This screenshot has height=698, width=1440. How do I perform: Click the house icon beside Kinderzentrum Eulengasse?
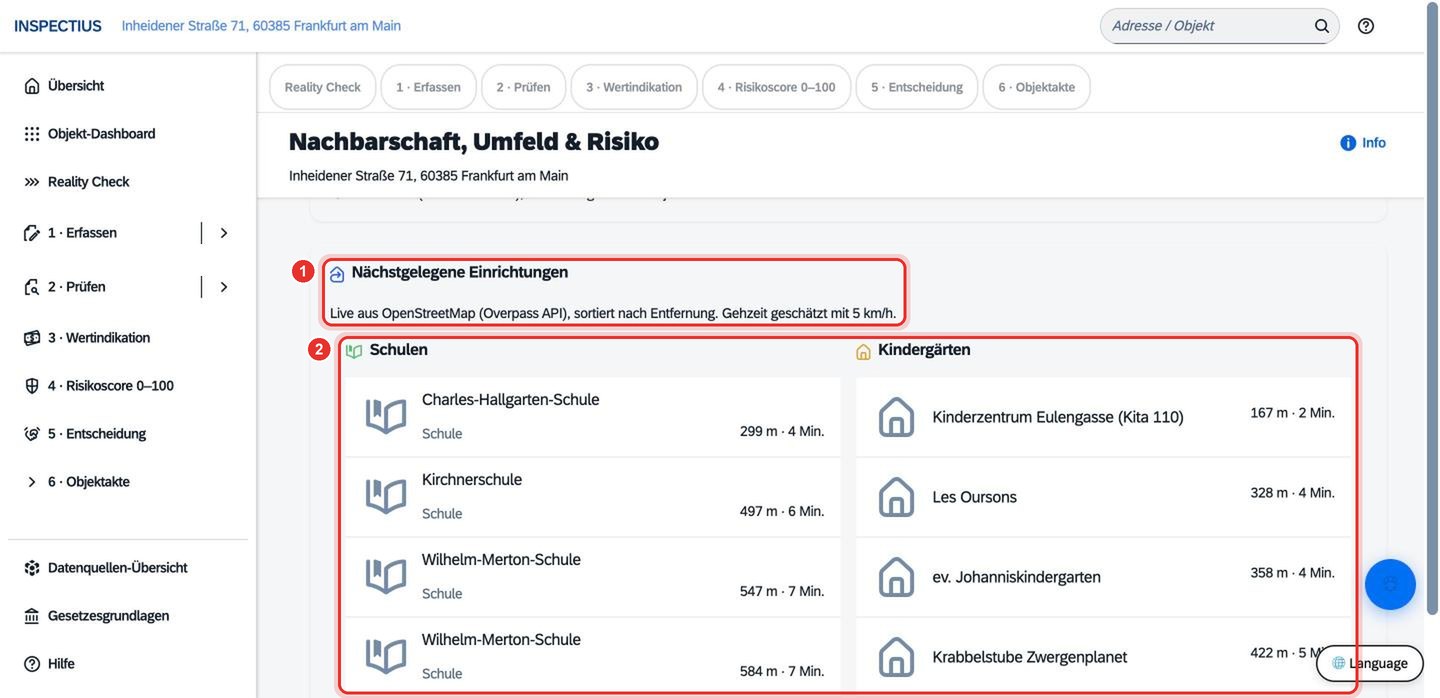pyautogui.click(x=896, y=417)
